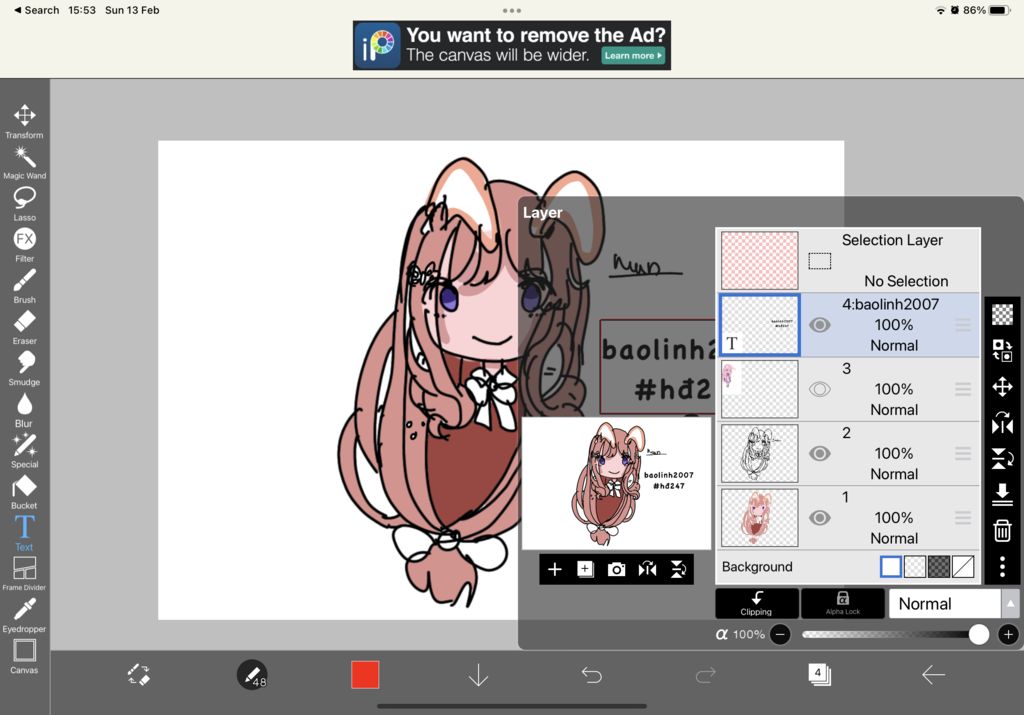
Task: Click the Background row label
Action: coord(757,567)
